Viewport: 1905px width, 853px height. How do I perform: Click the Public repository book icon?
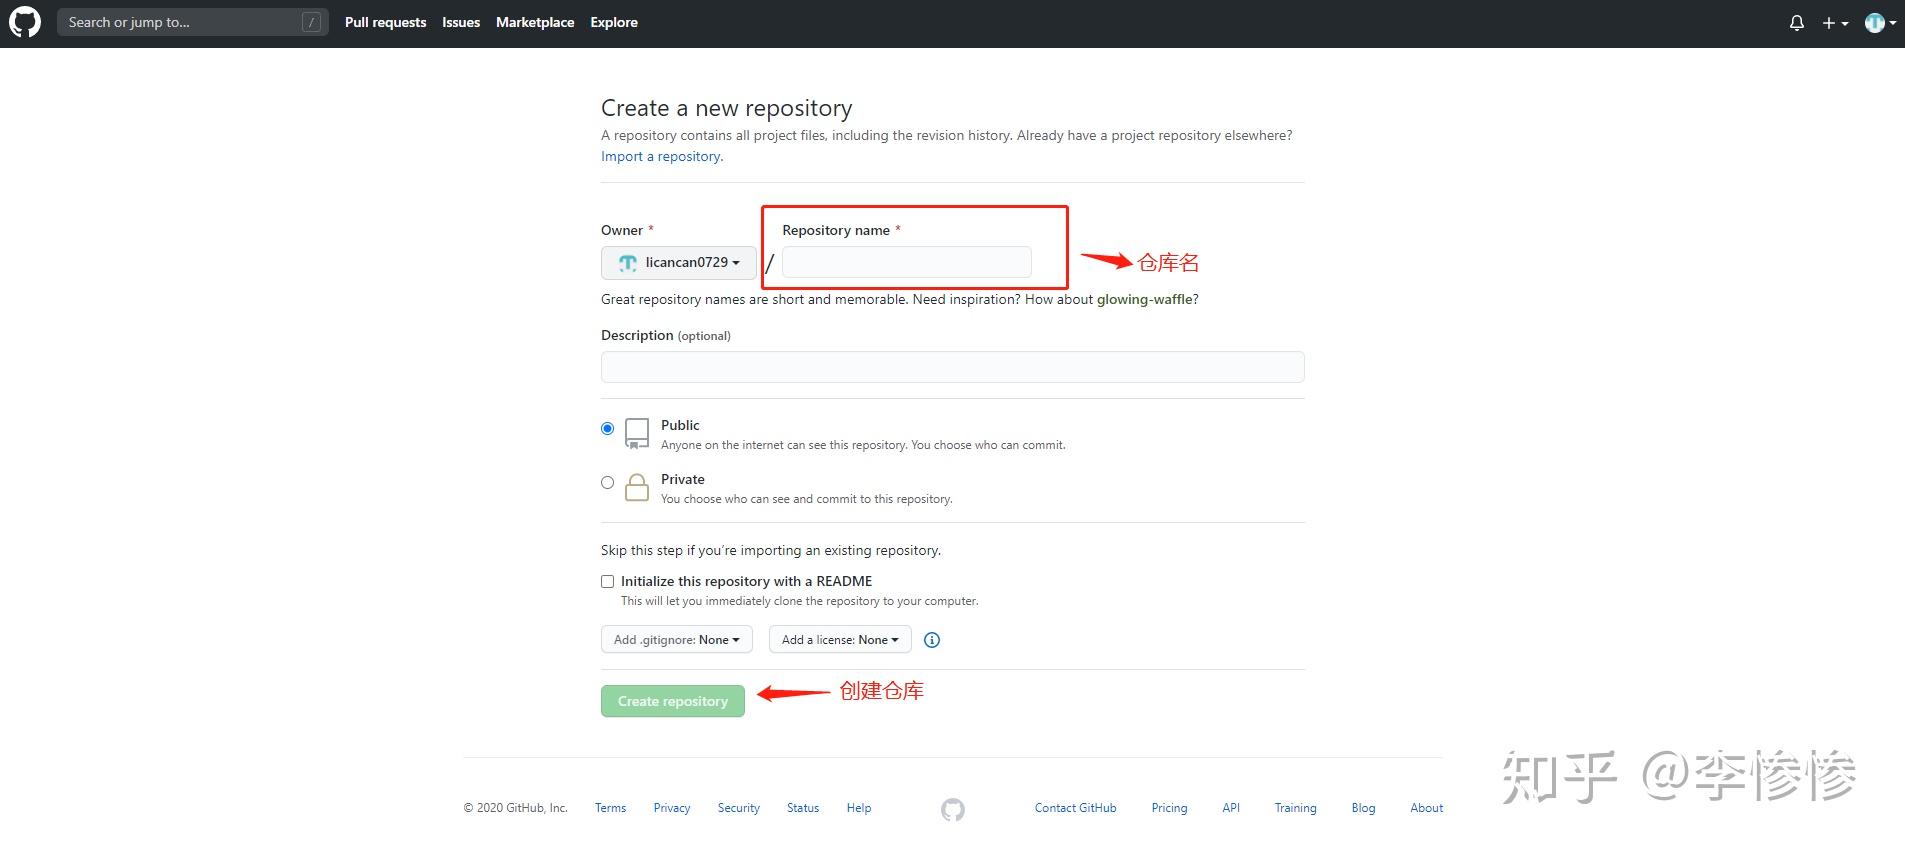[x=637, y=434]
